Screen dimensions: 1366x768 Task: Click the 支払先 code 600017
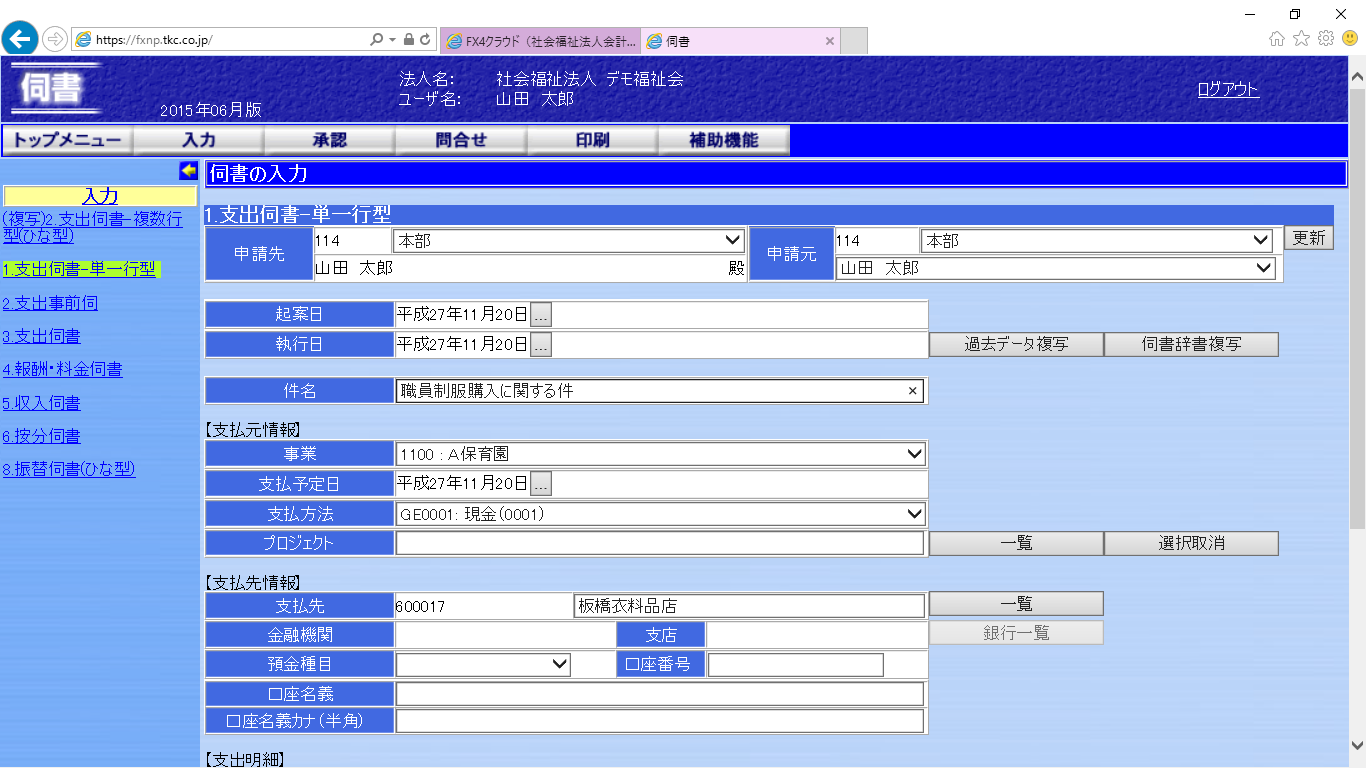[421, 606]
